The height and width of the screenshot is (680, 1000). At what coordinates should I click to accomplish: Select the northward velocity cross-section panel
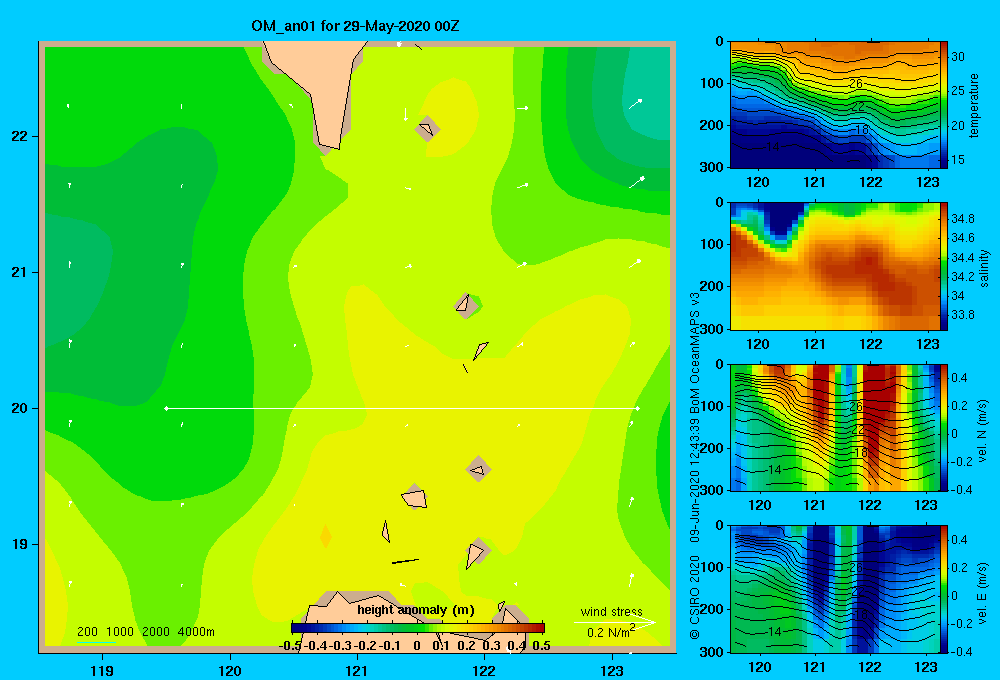coord(835,427)
